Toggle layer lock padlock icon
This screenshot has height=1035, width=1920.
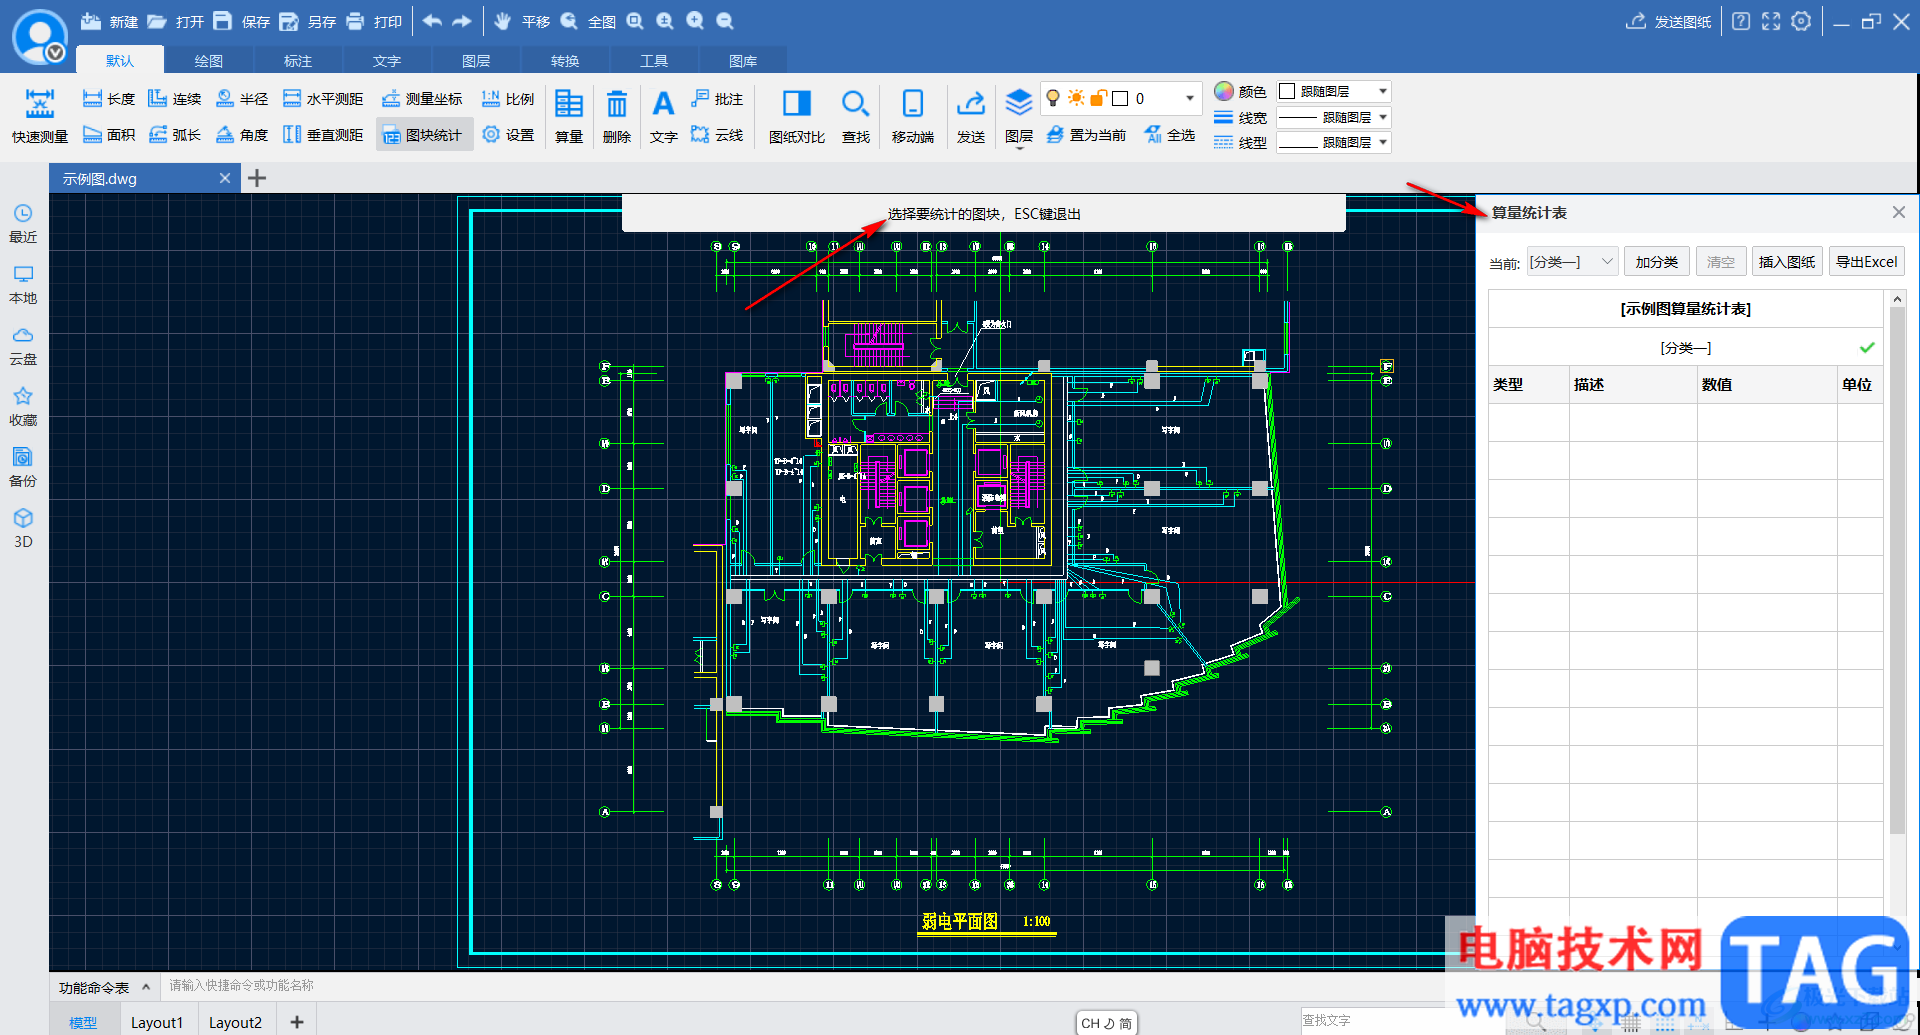coord(1098,98)
